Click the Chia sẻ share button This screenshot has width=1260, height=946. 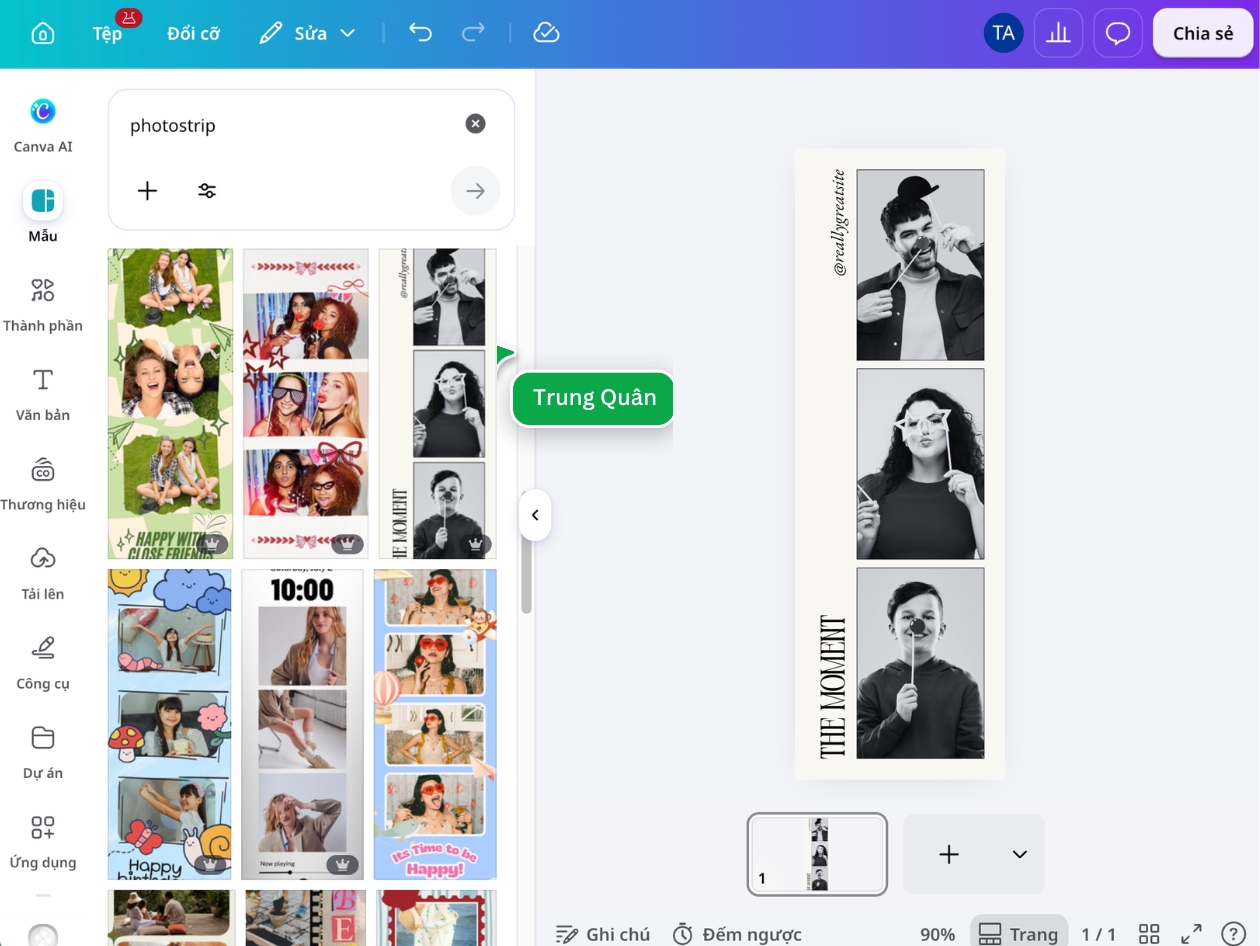(x=1203, y=33)
